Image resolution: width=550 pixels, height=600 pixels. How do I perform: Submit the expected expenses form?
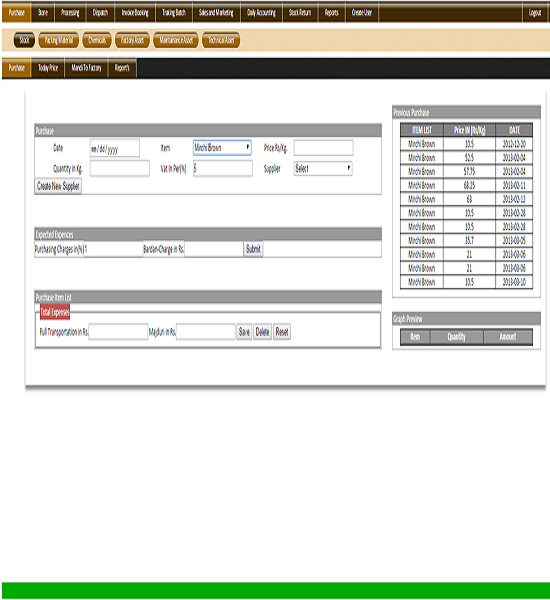coord(253,249)
